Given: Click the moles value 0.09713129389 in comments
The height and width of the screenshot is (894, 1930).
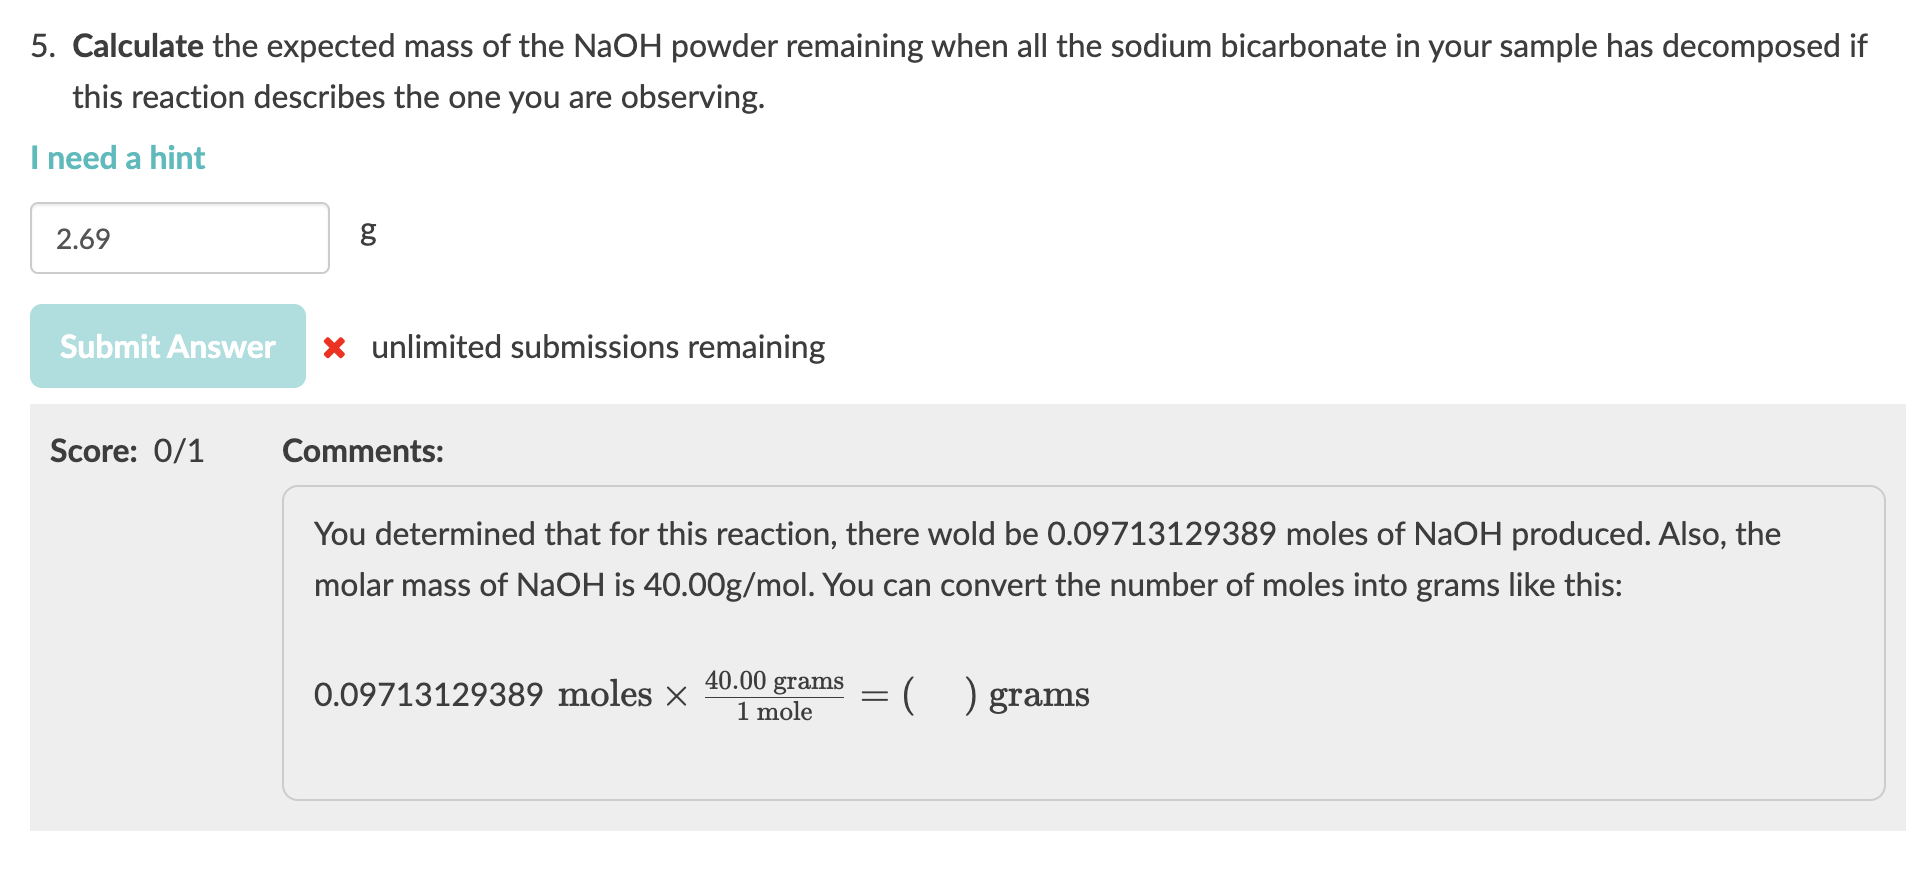Looking at the screenshot, I should (1162, 534).
